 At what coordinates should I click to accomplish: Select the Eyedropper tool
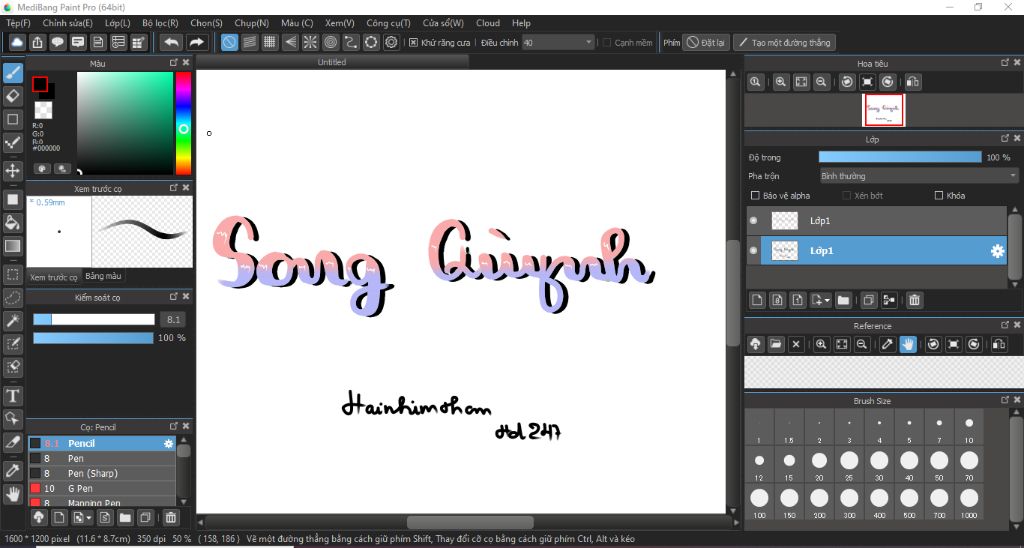tap(12, 470)
